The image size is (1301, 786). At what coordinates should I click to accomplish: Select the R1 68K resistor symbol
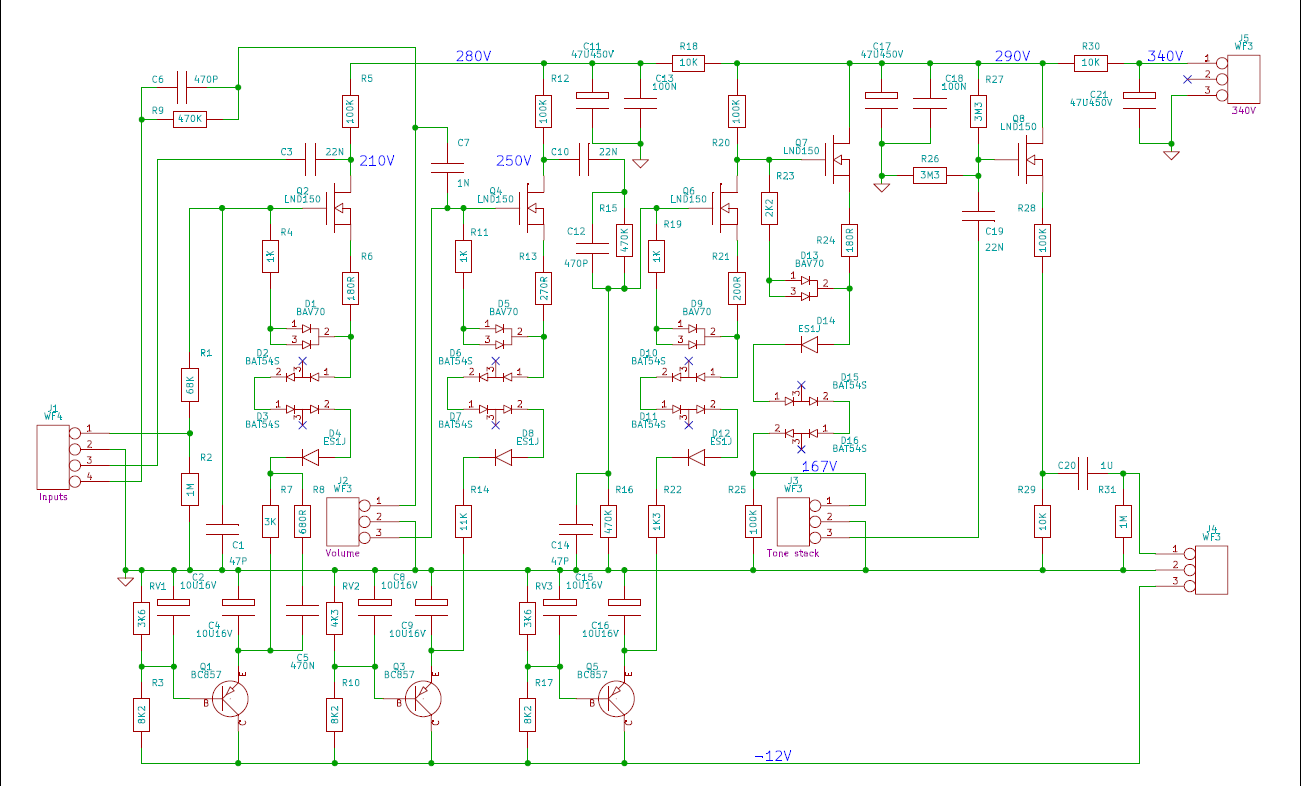[189, 385]
